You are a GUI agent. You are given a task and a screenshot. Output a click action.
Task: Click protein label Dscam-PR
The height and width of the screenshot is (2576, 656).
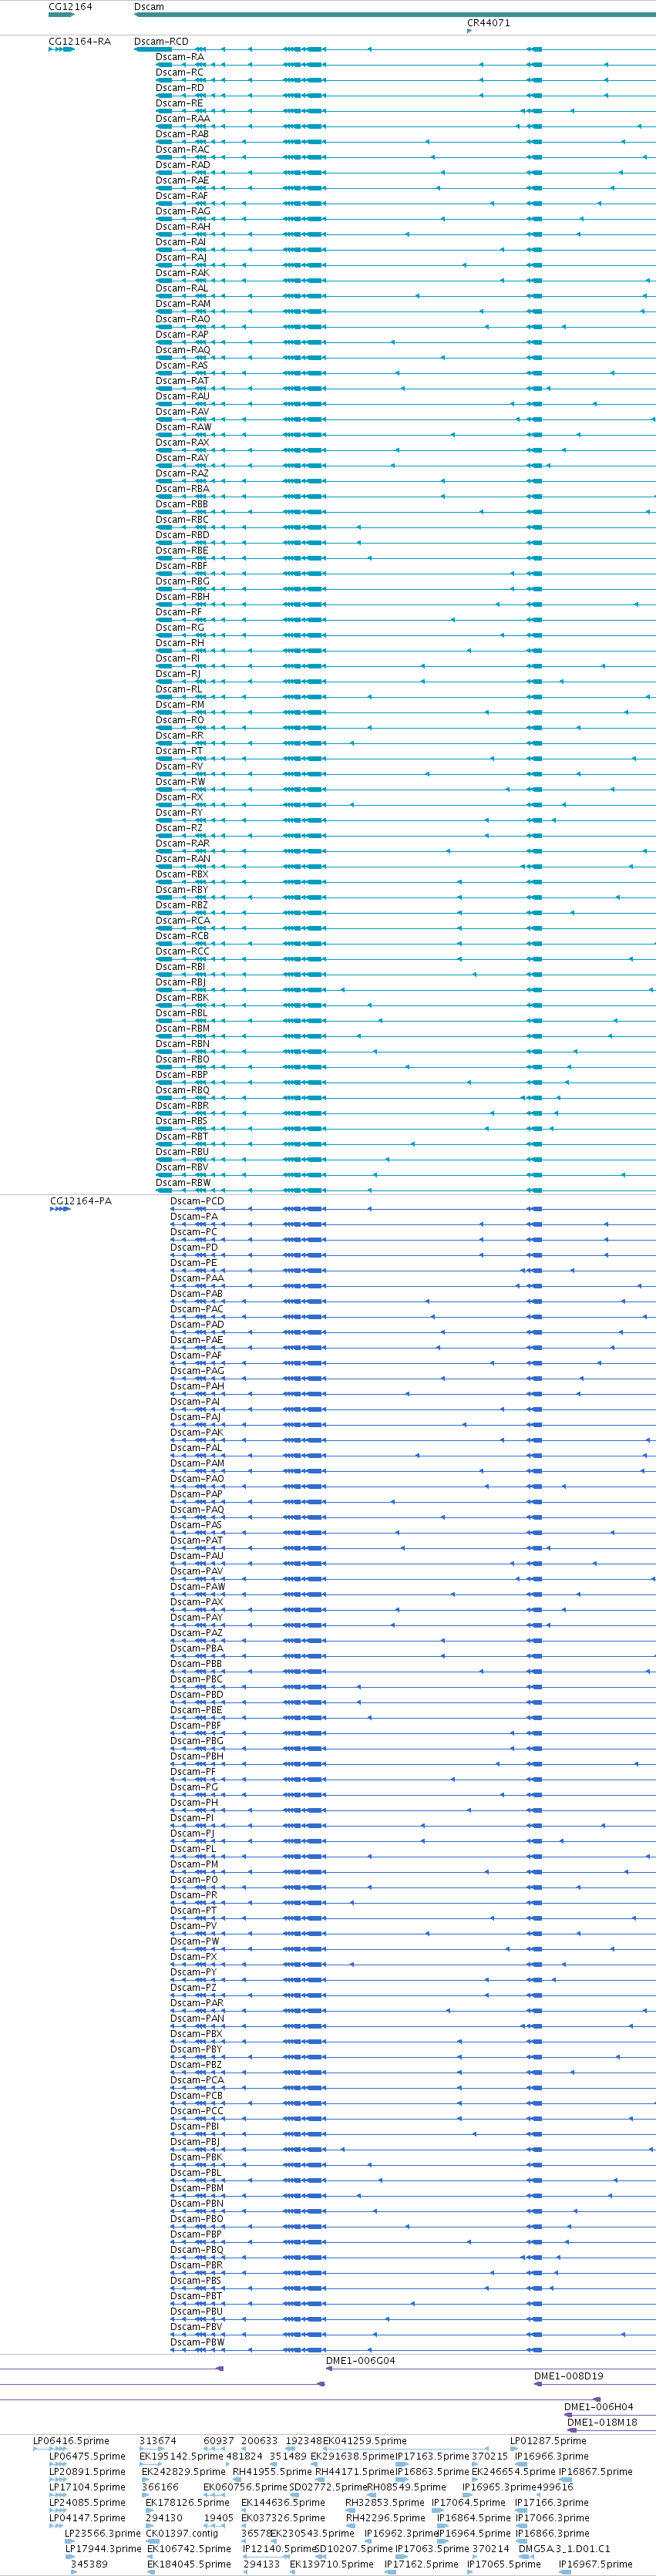tap(194, 1896)
